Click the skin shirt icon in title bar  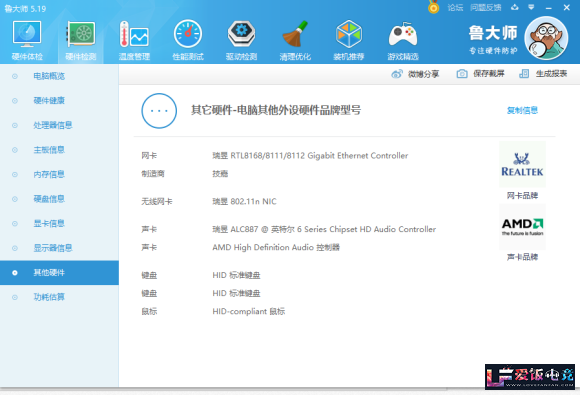pyautogui.click(x=515, y=7)
